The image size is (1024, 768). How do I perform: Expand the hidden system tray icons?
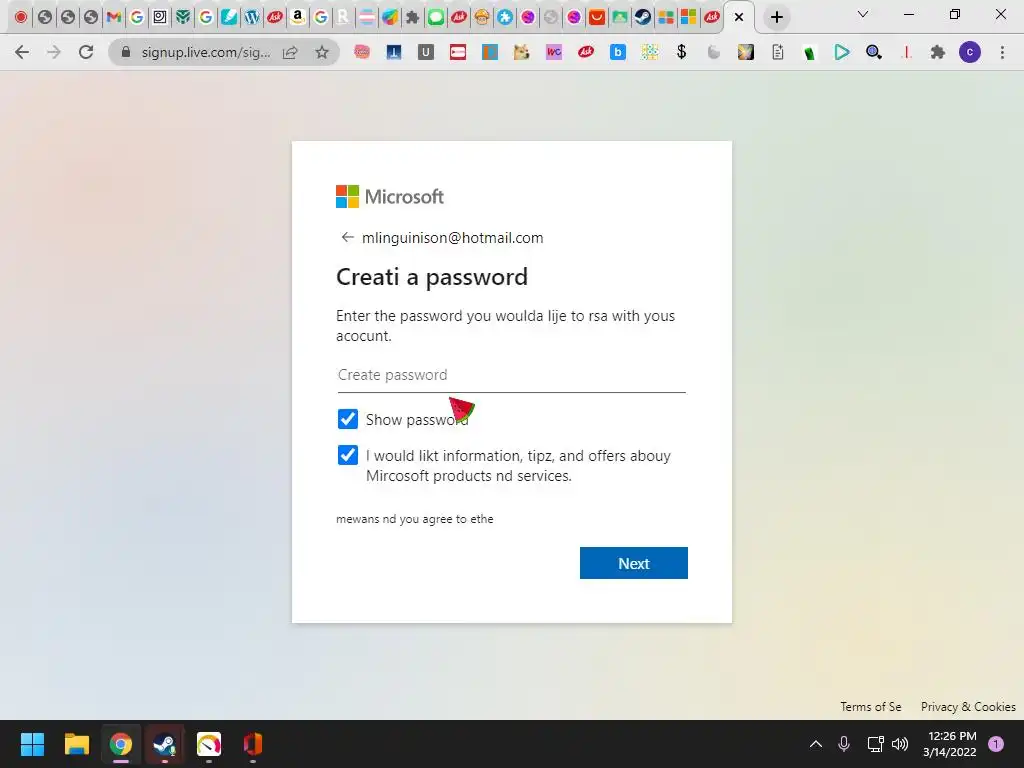tap(816, 744)
